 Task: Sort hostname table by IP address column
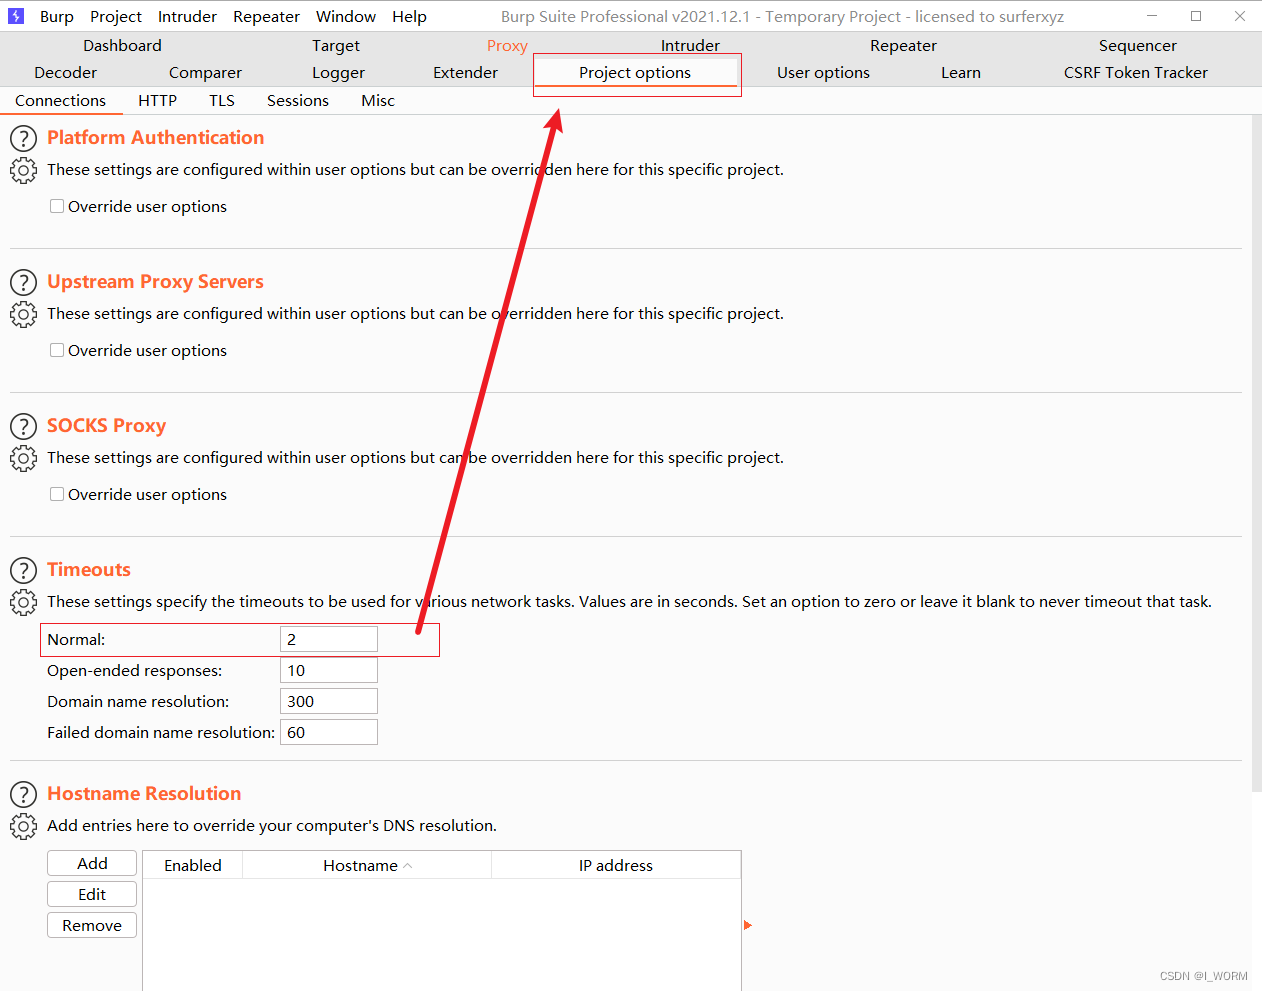click(616, 865)
